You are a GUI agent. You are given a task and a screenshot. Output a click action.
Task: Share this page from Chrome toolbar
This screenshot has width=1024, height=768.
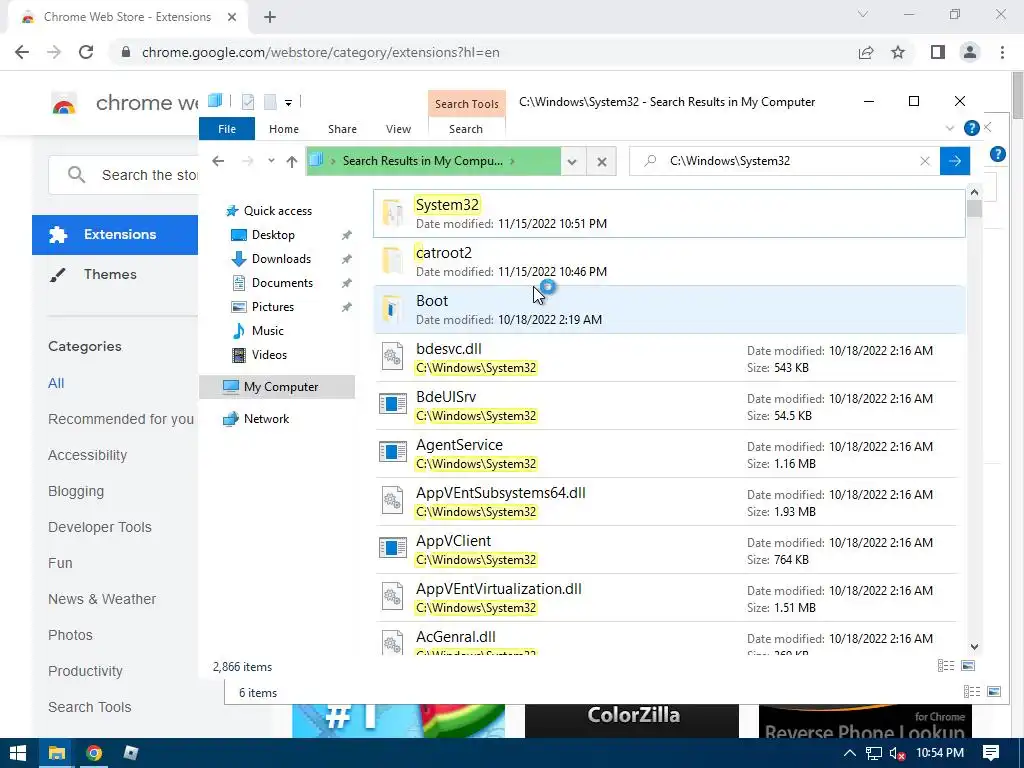[866, 52]
